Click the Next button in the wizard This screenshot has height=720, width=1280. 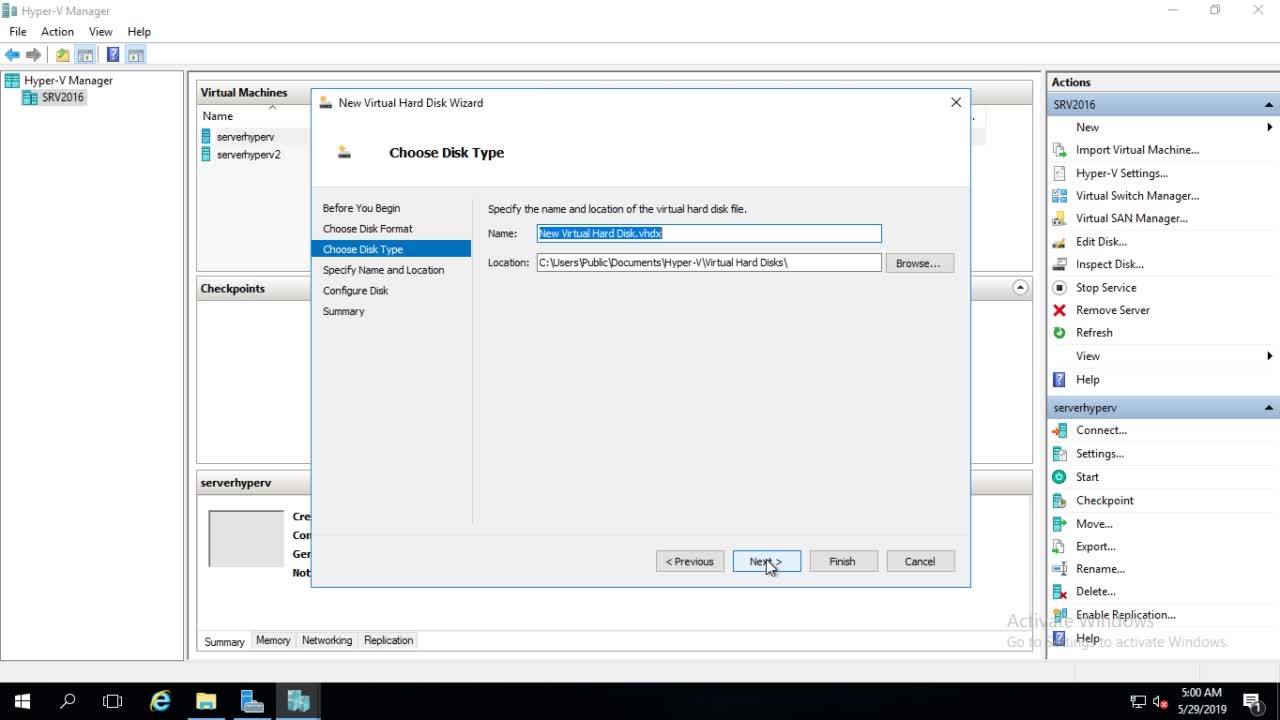click(x=766, y=561)
